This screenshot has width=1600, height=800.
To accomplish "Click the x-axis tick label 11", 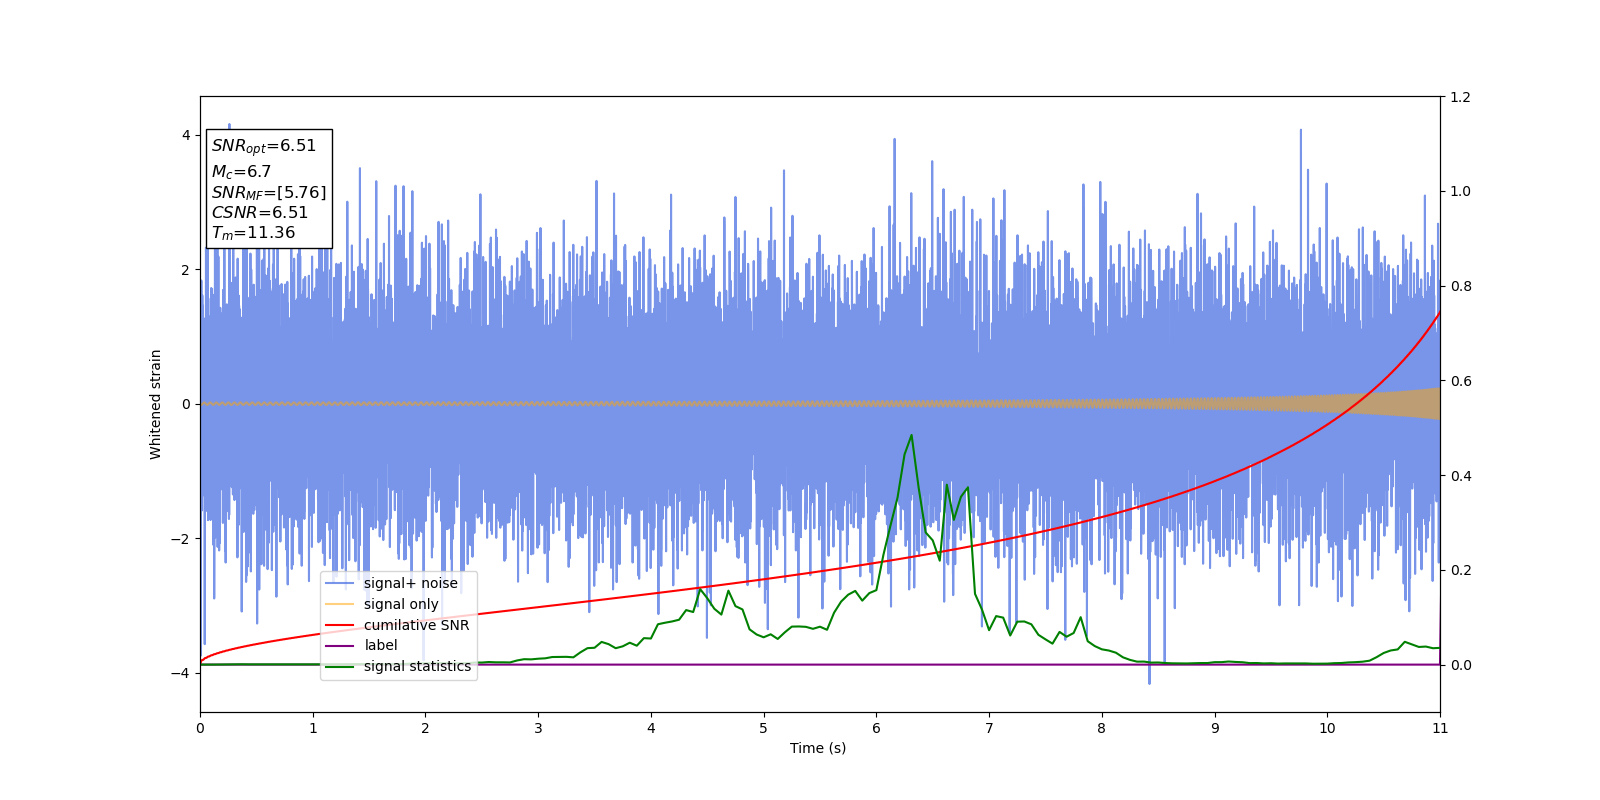I will tap(1440, 728).
